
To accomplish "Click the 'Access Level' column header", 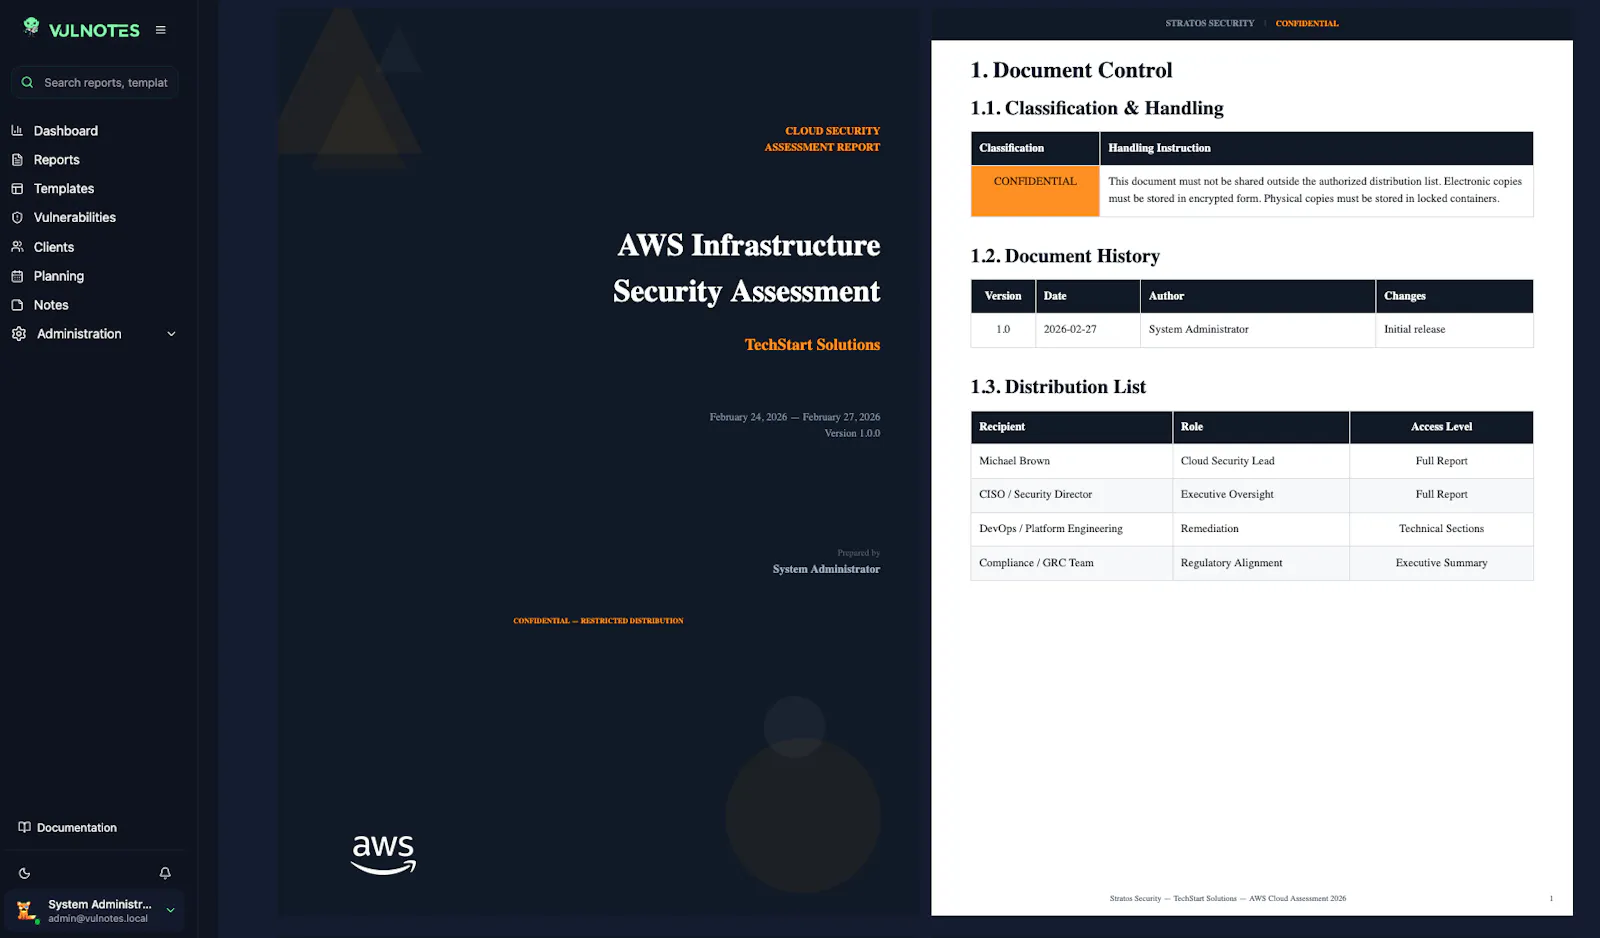I will click(x=1441, y=427).
